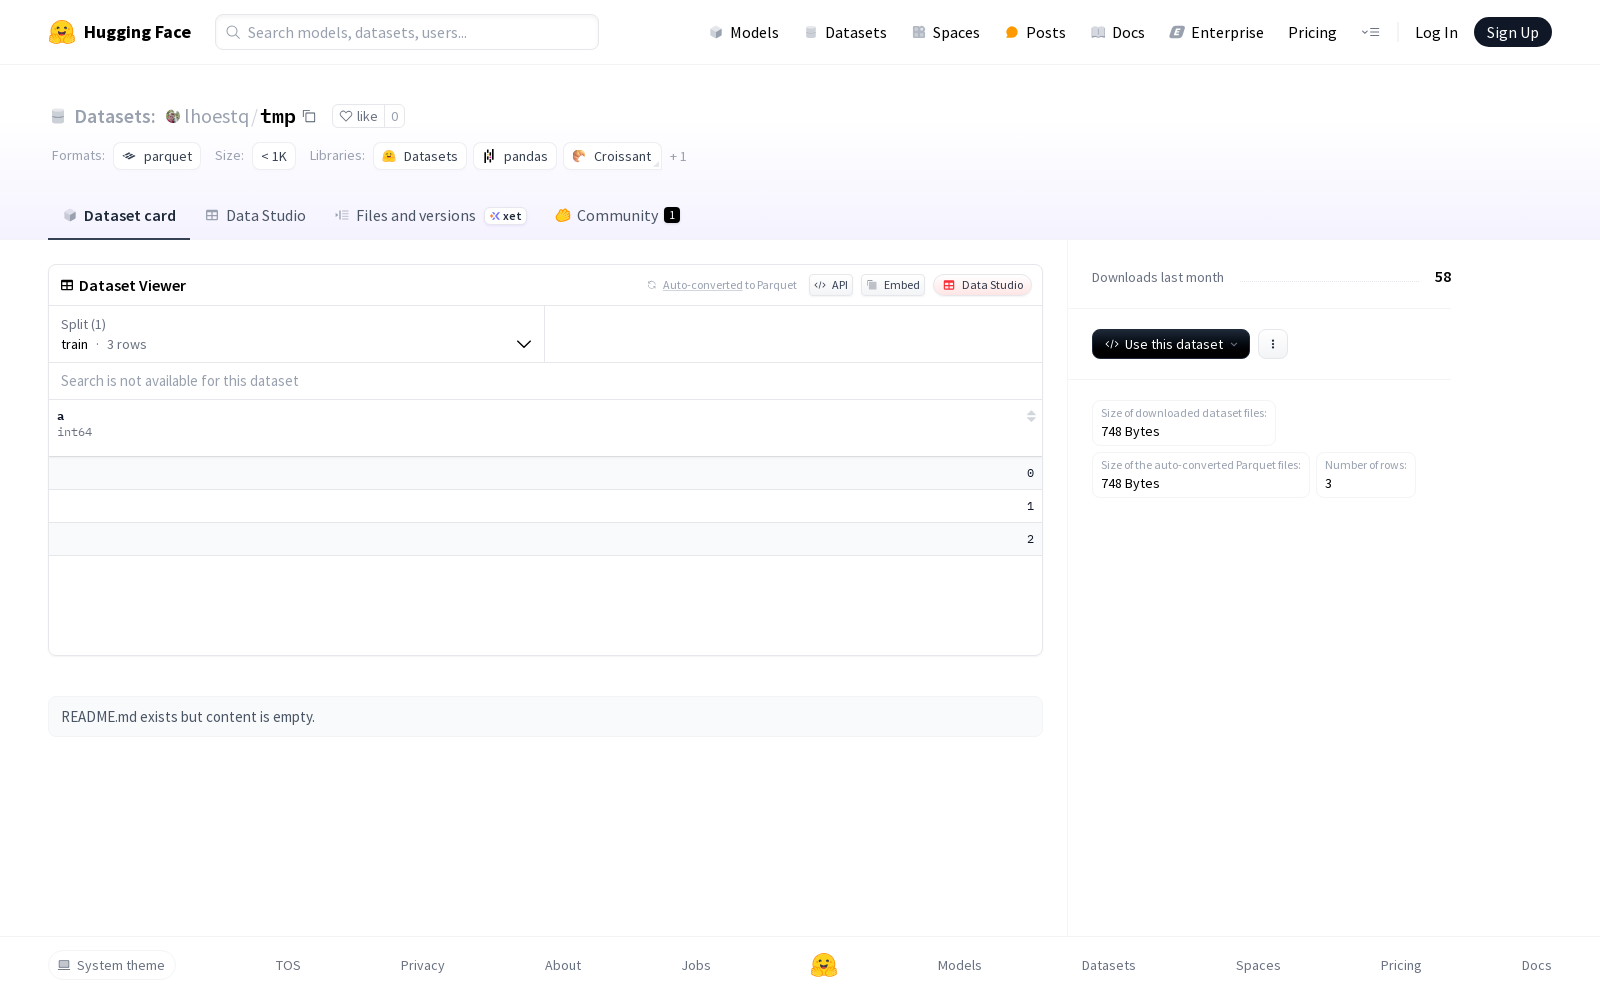Show more libraries with + 1
The width and height of the screenshot is (1600, 1000).
pos(678,156)
